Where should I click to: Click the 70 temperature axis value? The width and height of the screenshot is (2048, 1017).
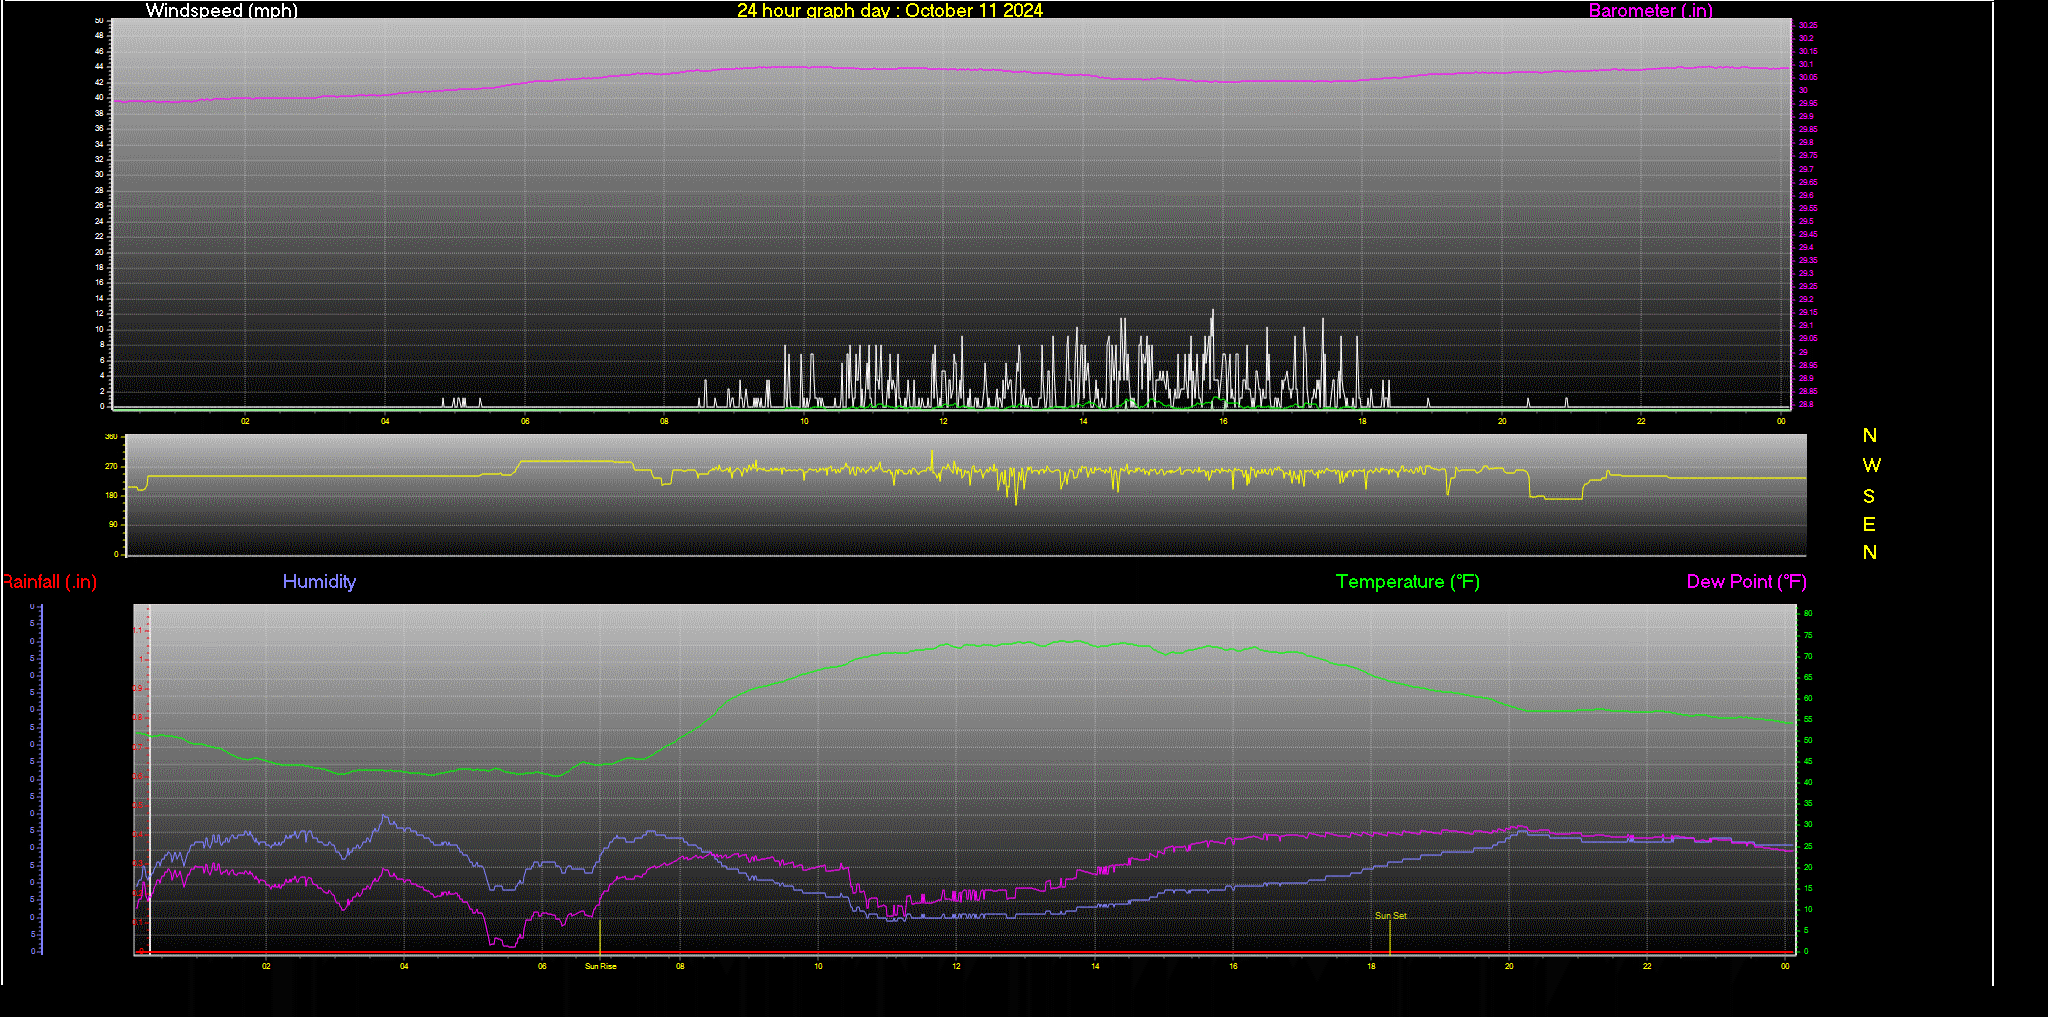(x=1808, y=656)
